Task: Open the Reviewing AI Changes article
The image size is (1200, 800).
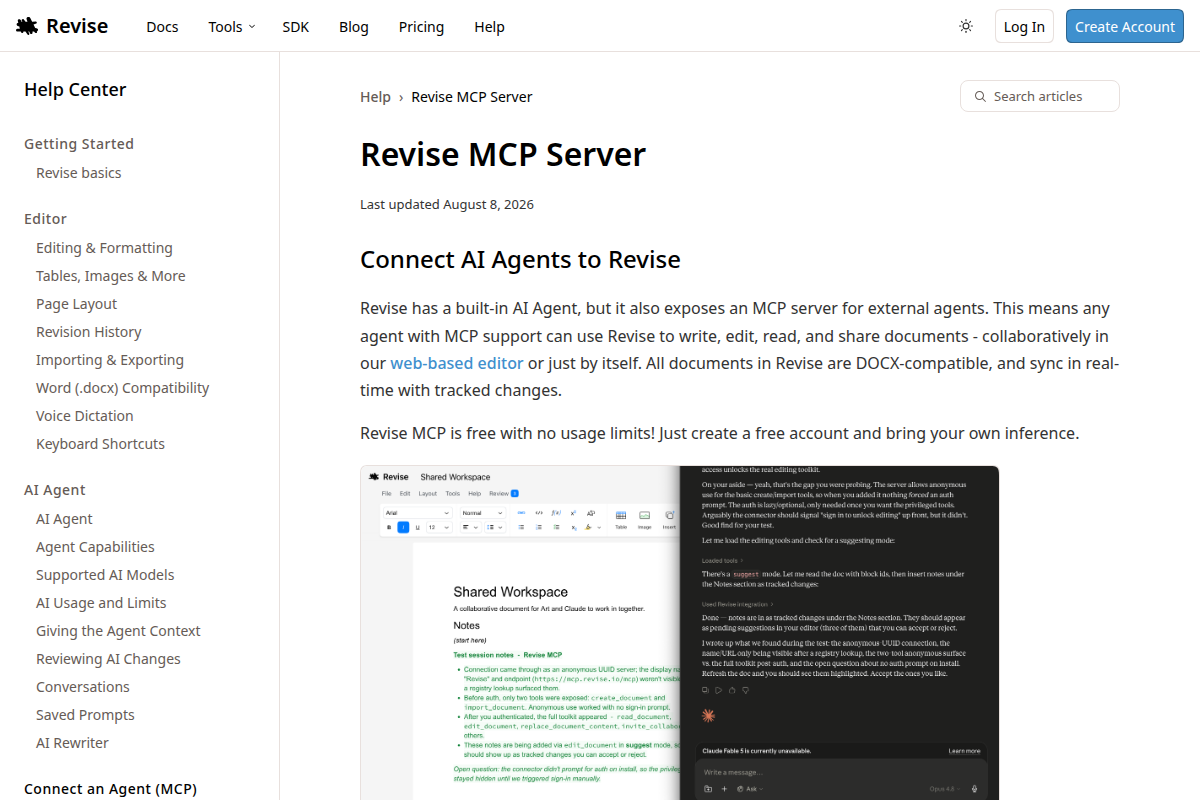Action: click(108, 659)
